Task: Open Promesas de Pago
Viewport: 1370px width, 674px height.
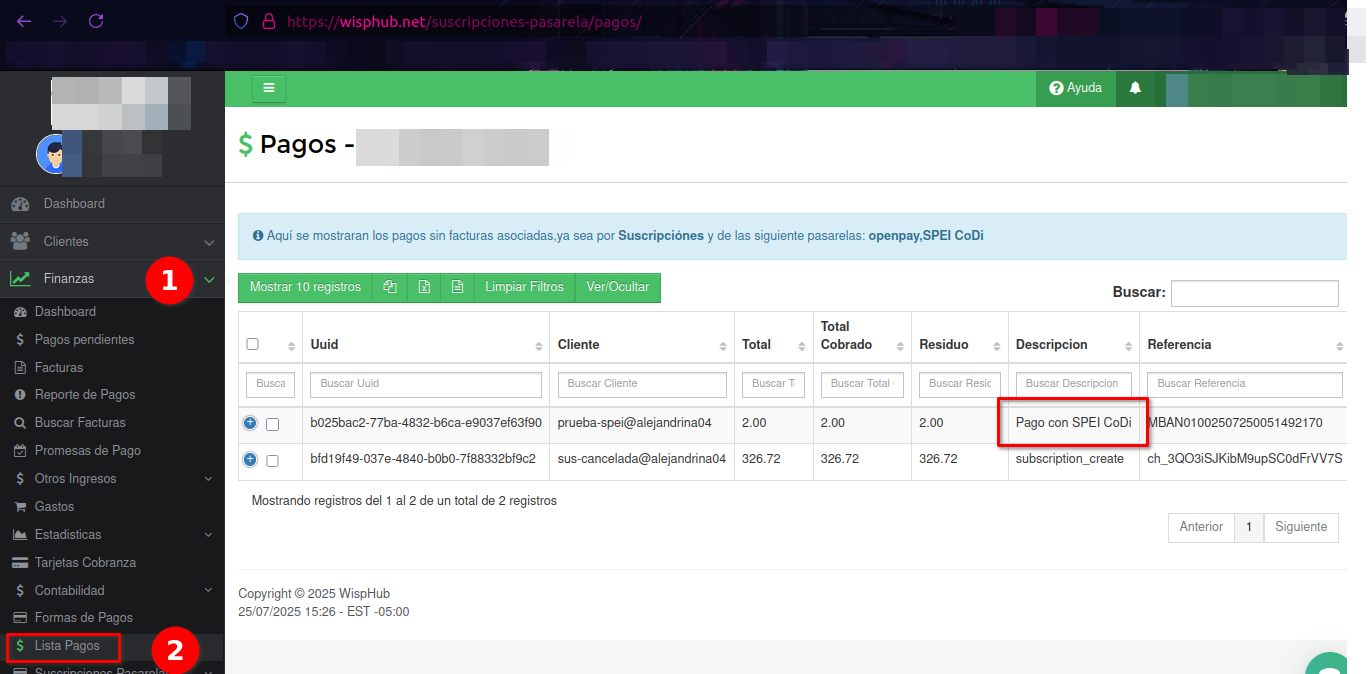Action: [x=88, y=451]
